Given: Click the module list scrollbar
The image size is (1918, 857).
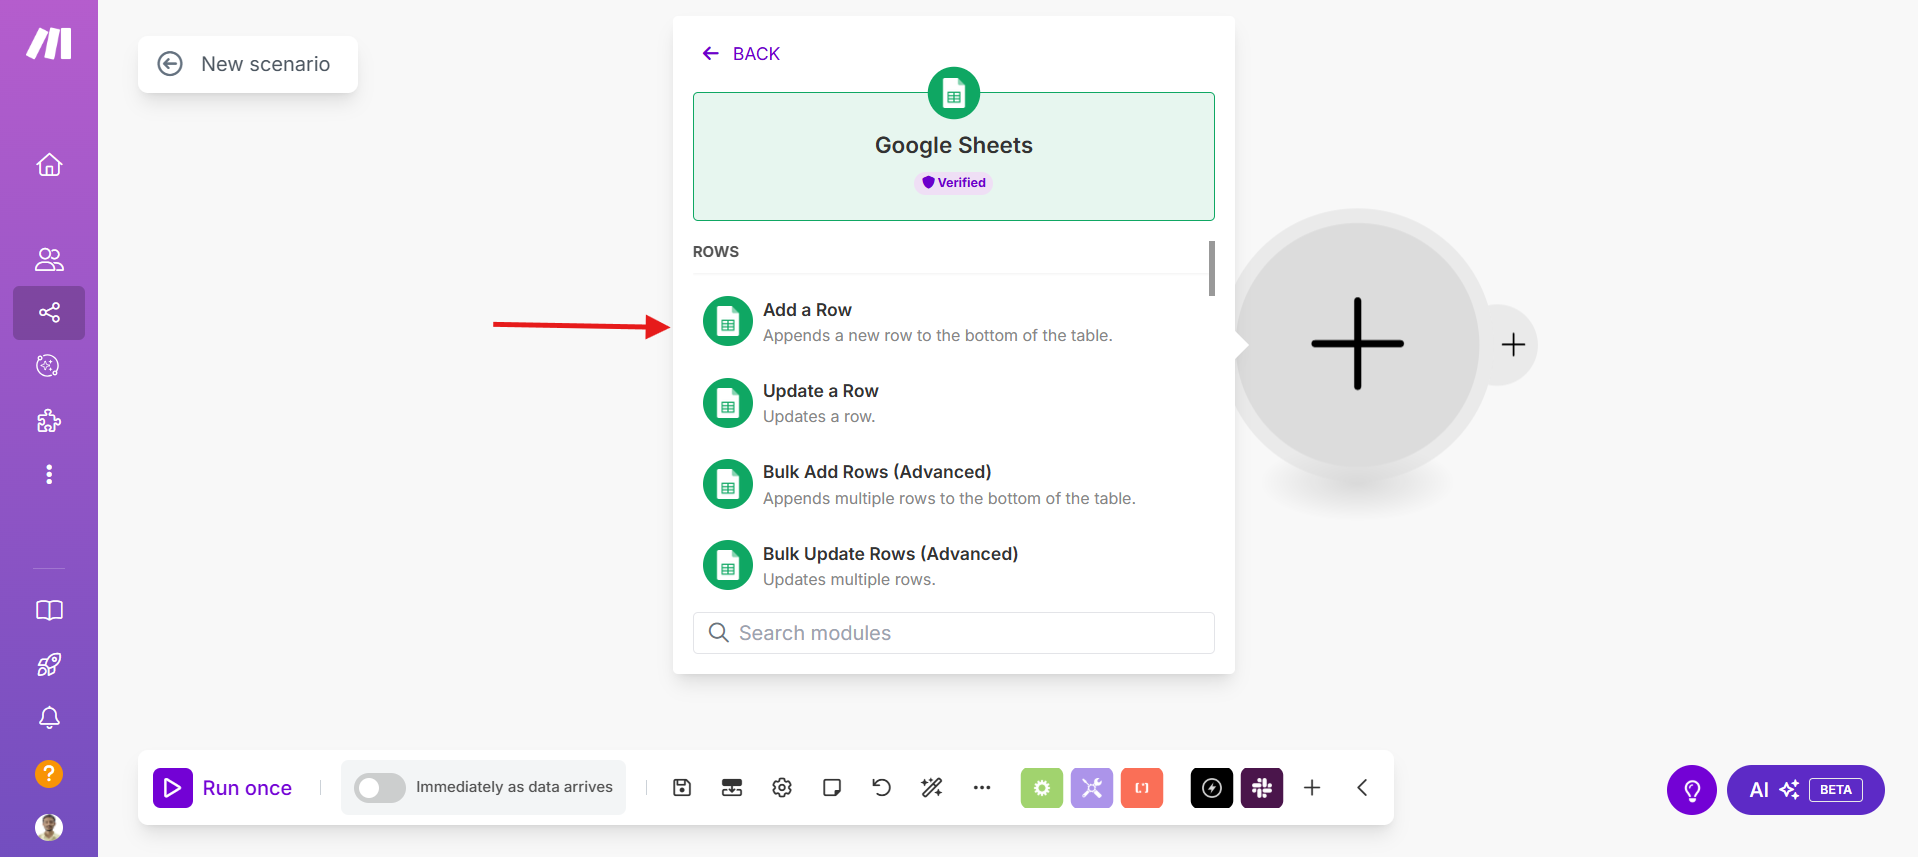Looking at the screenshot, I should 1212,268.
